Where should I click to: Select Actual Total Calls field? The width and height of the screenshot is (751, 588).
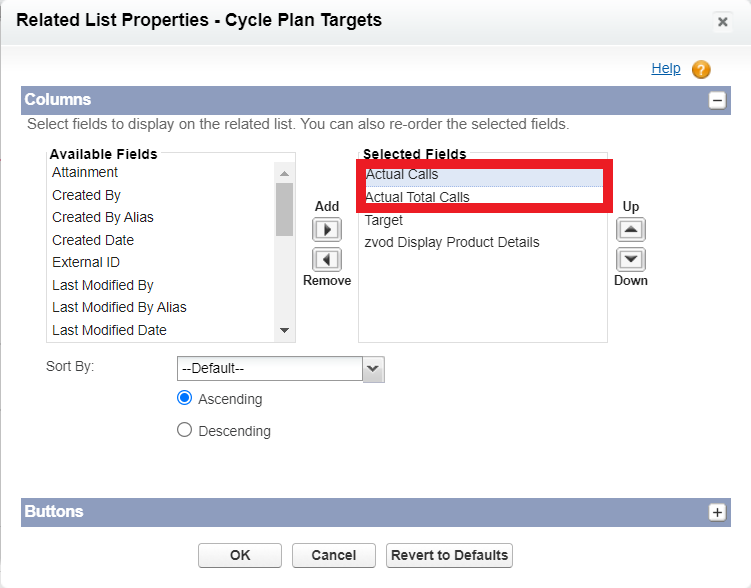point(417,197)
